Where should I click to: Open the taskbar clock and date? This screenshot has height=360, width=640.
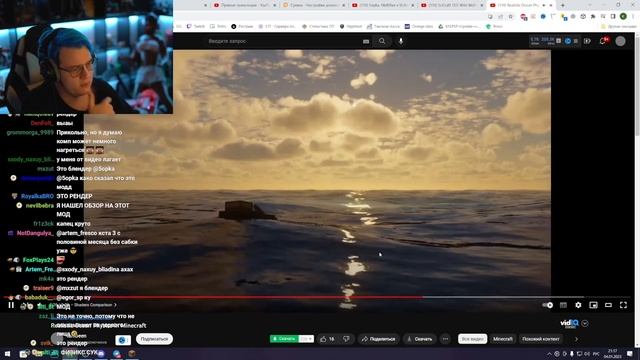(x=612, y=354)
